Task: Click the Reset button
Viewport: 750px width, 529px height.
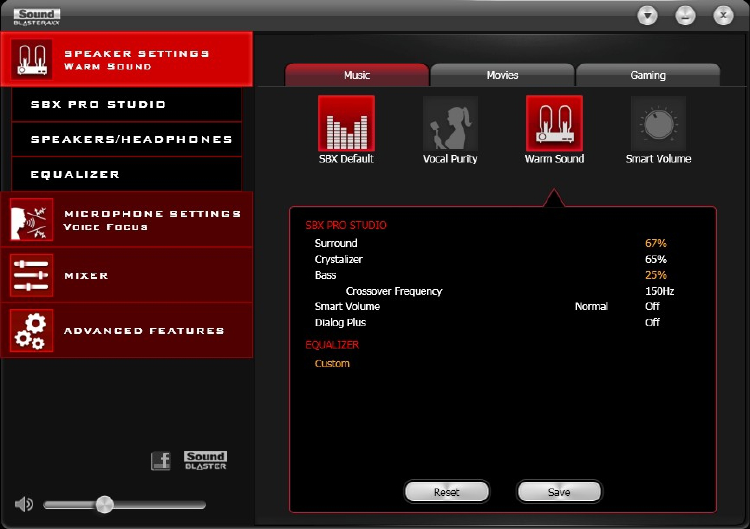Action: pos(447,492)
